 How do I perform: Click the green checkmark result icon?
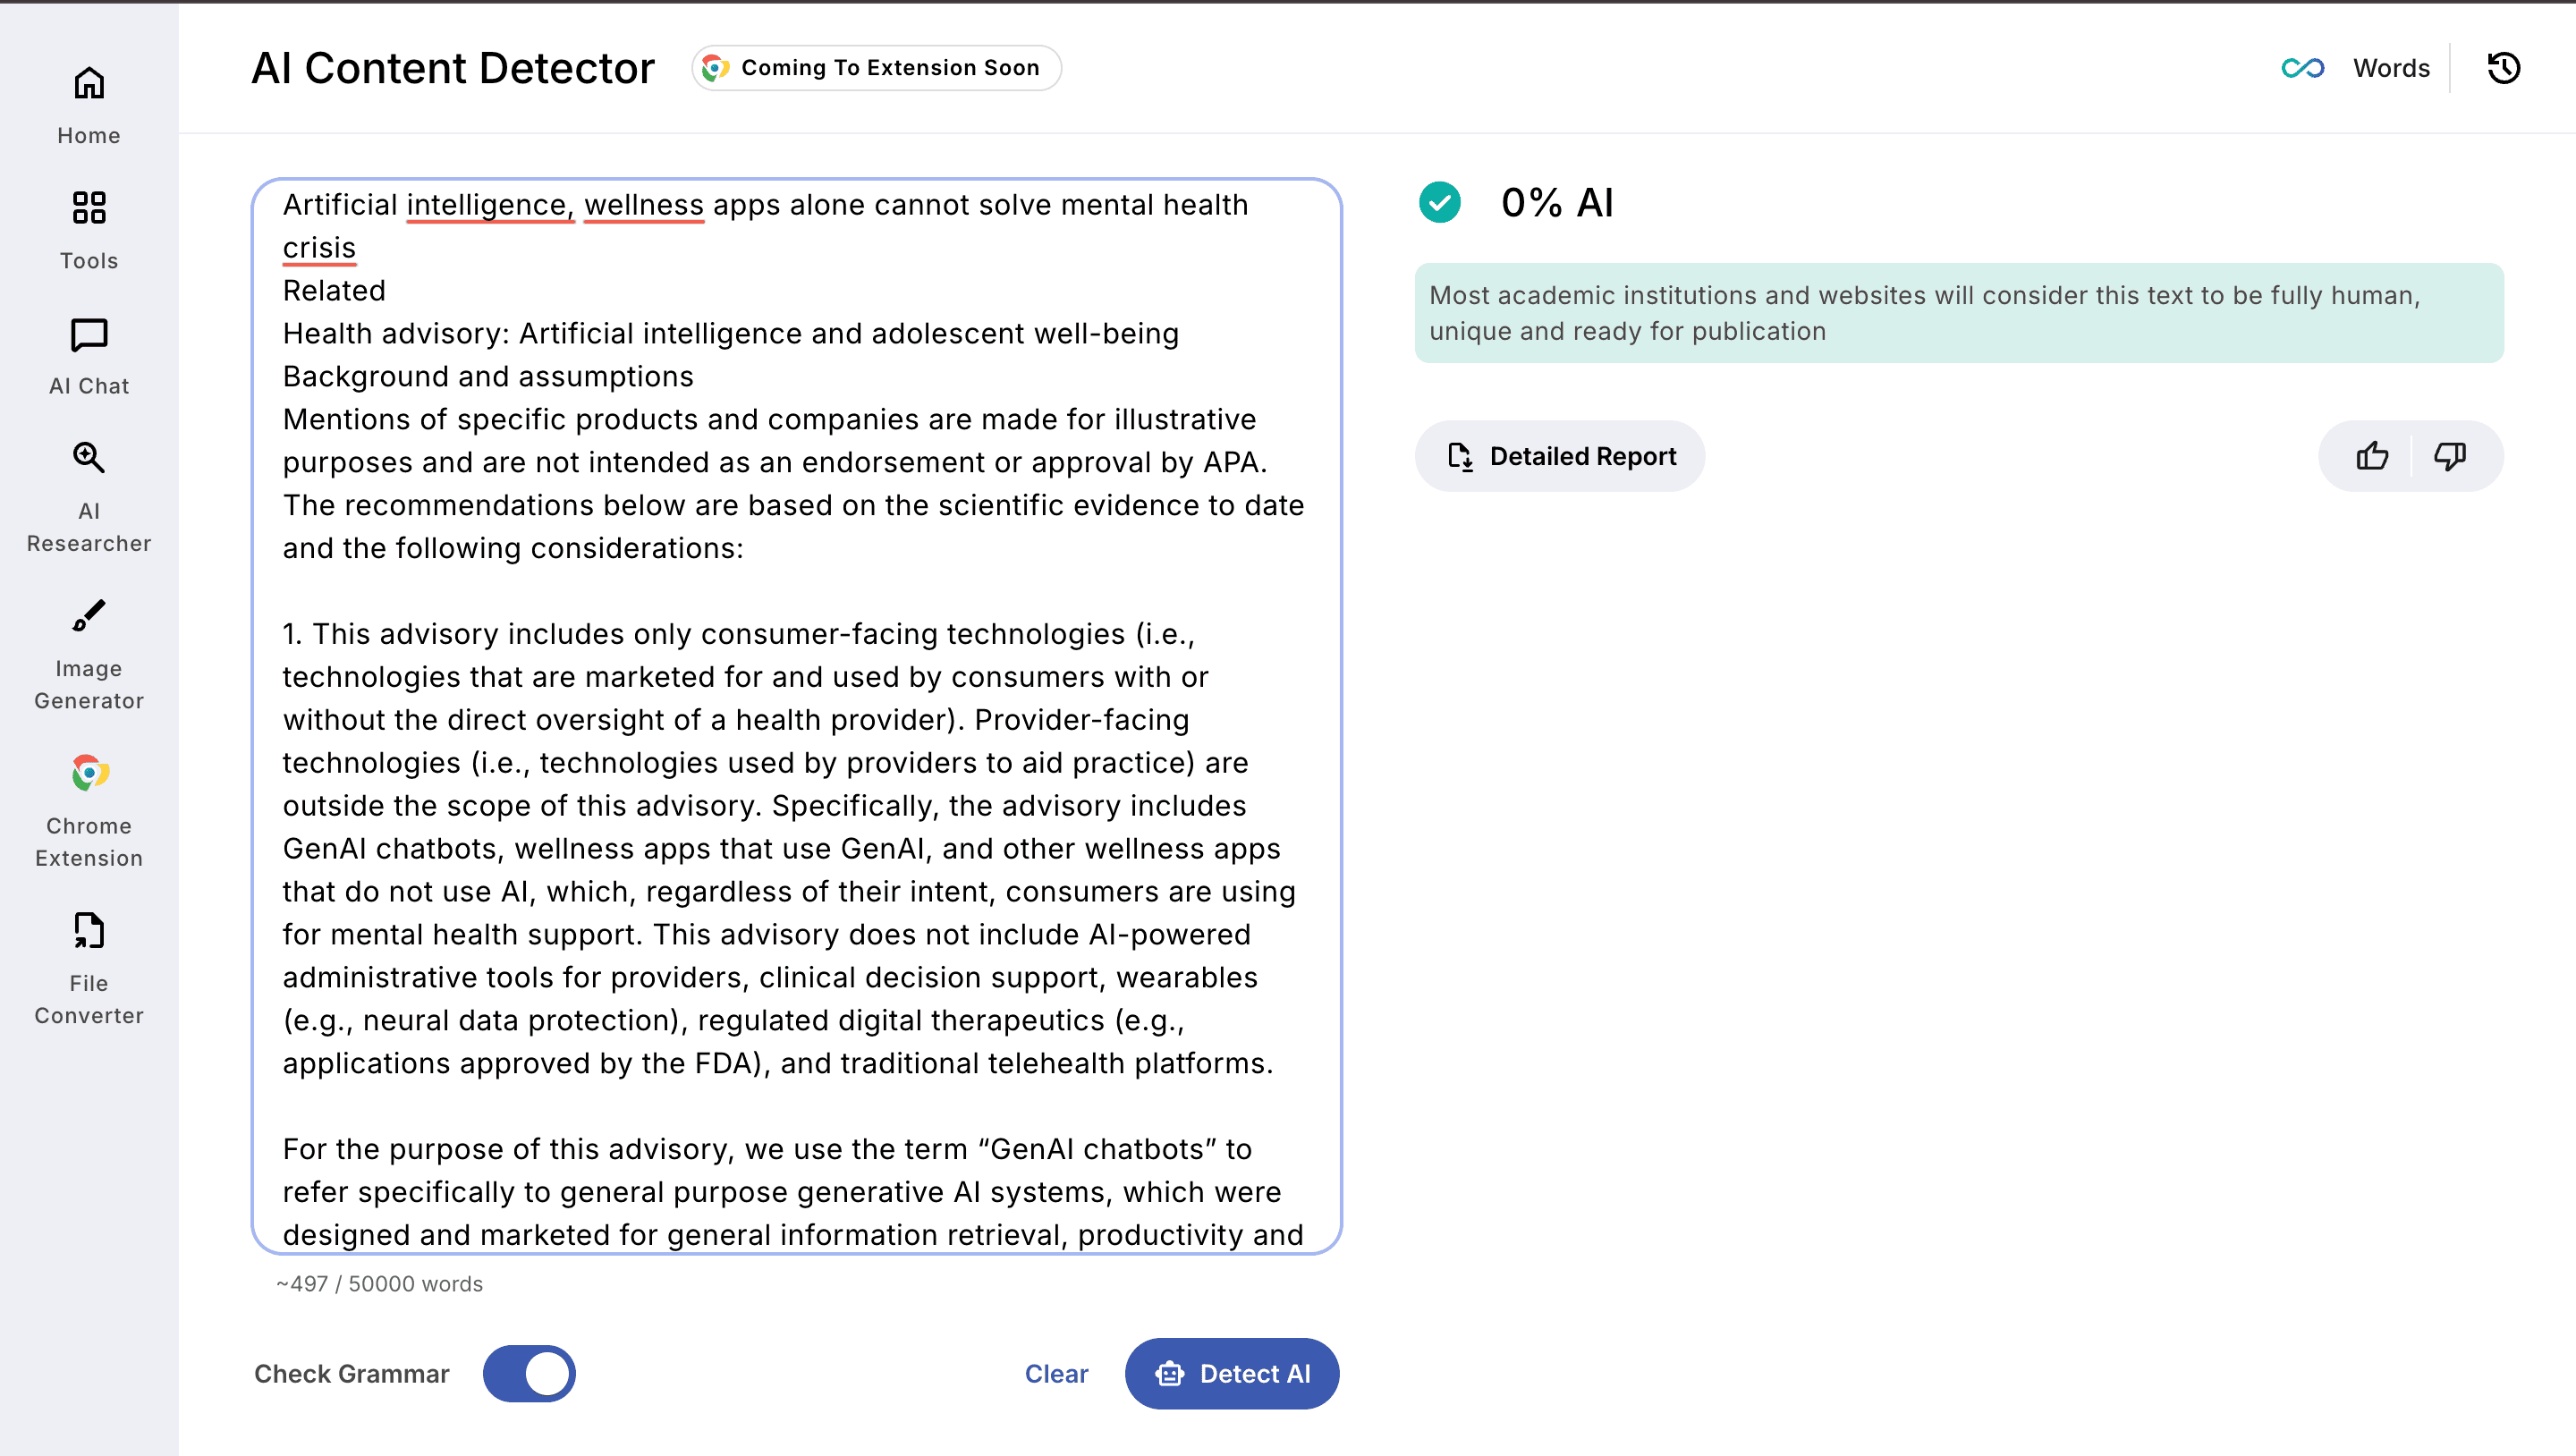pos(1440,203)
